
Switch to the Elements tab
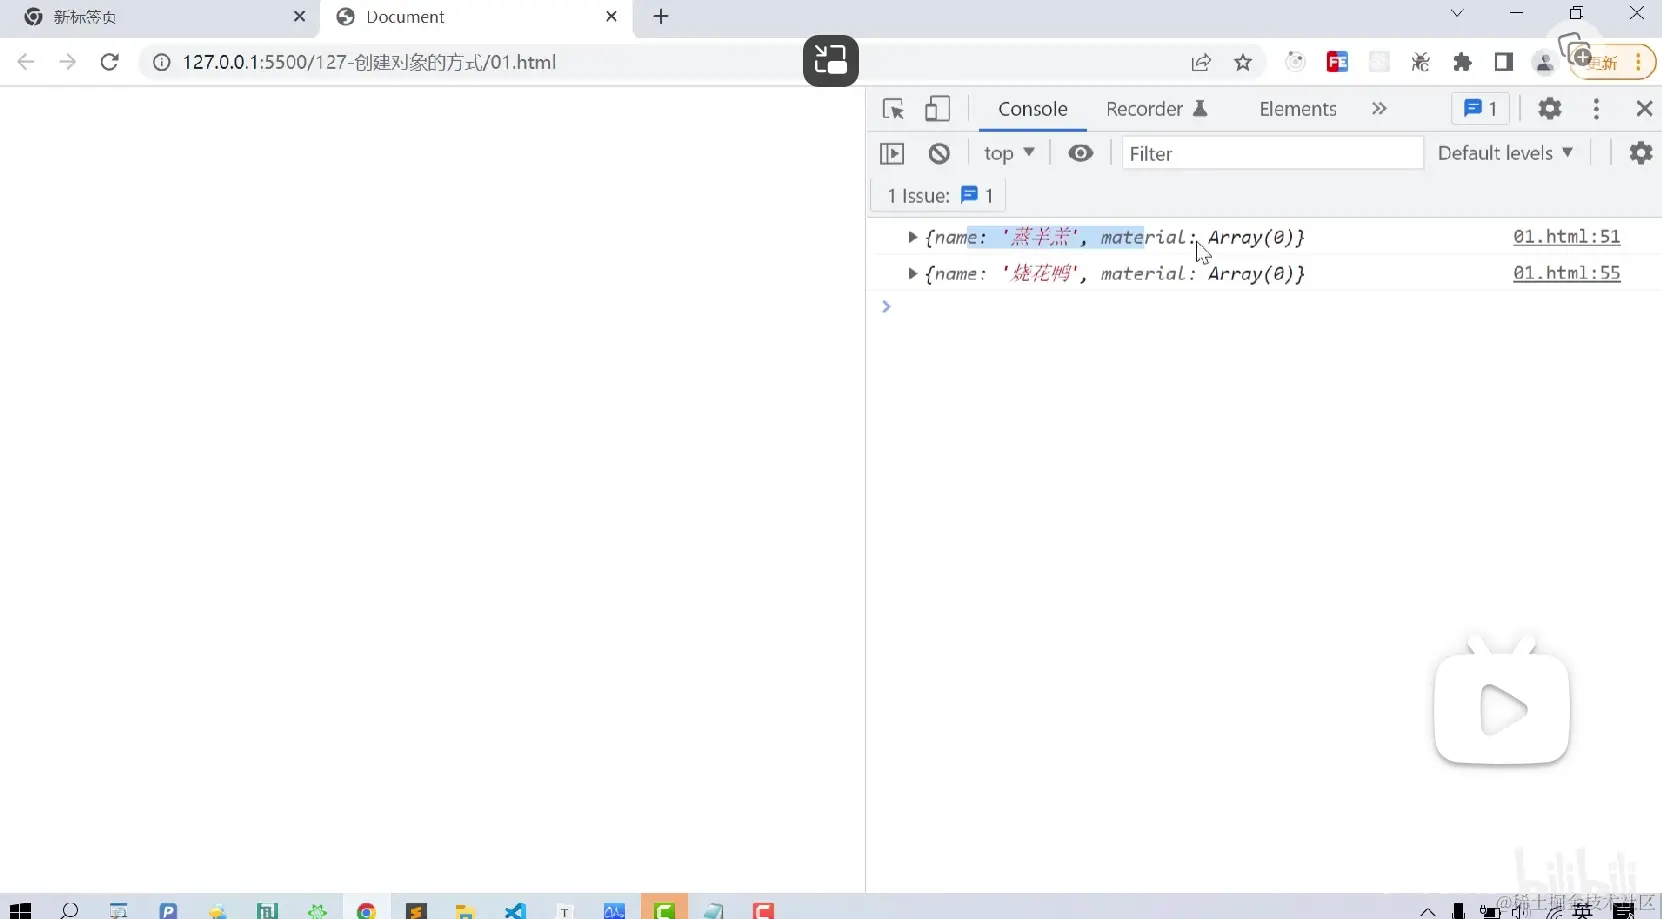click(1298, 109)
